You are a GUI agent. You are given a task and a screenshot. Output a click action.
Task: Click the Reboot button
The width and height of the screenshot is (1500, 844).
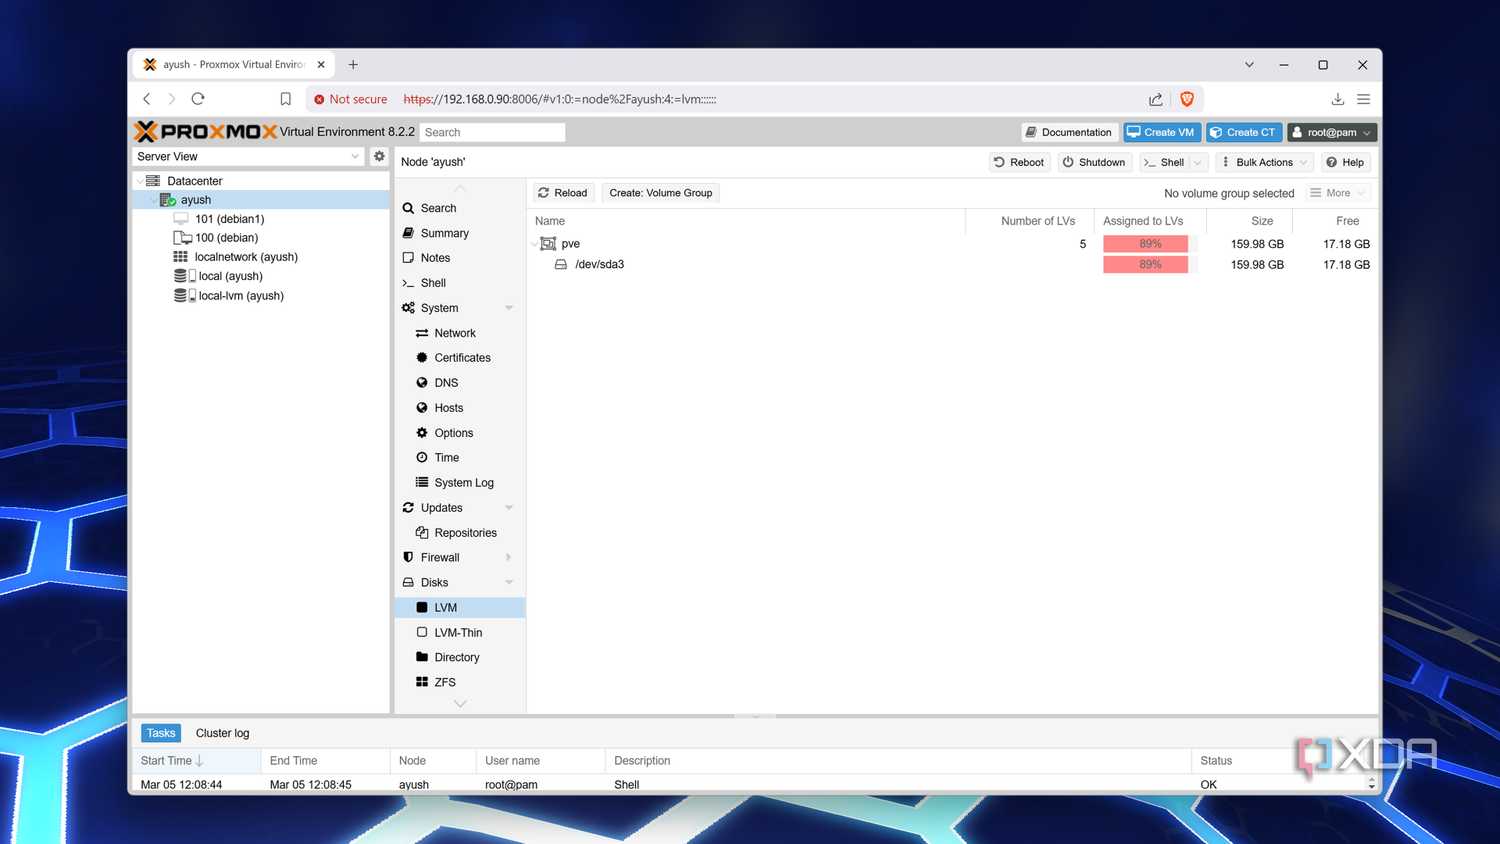1019,162
